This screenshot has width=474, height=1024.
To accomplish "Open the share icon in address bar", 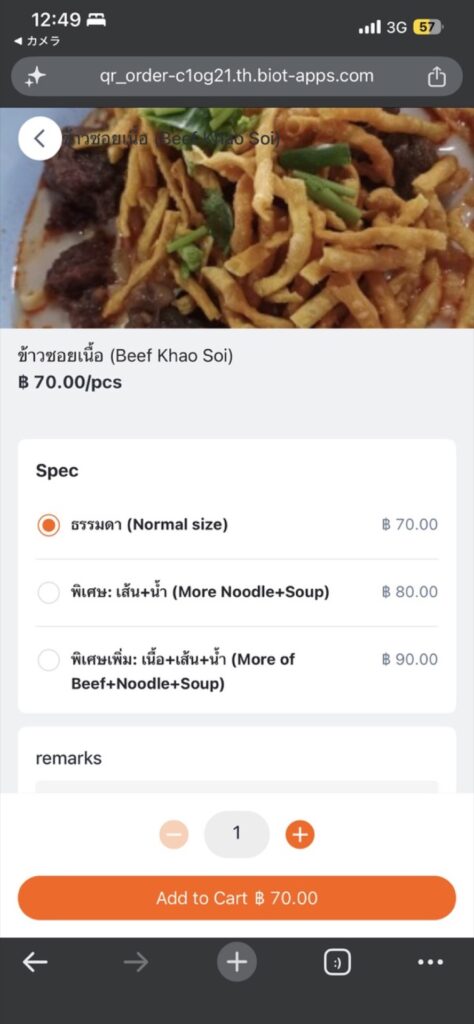I will [x=436, y=77].
